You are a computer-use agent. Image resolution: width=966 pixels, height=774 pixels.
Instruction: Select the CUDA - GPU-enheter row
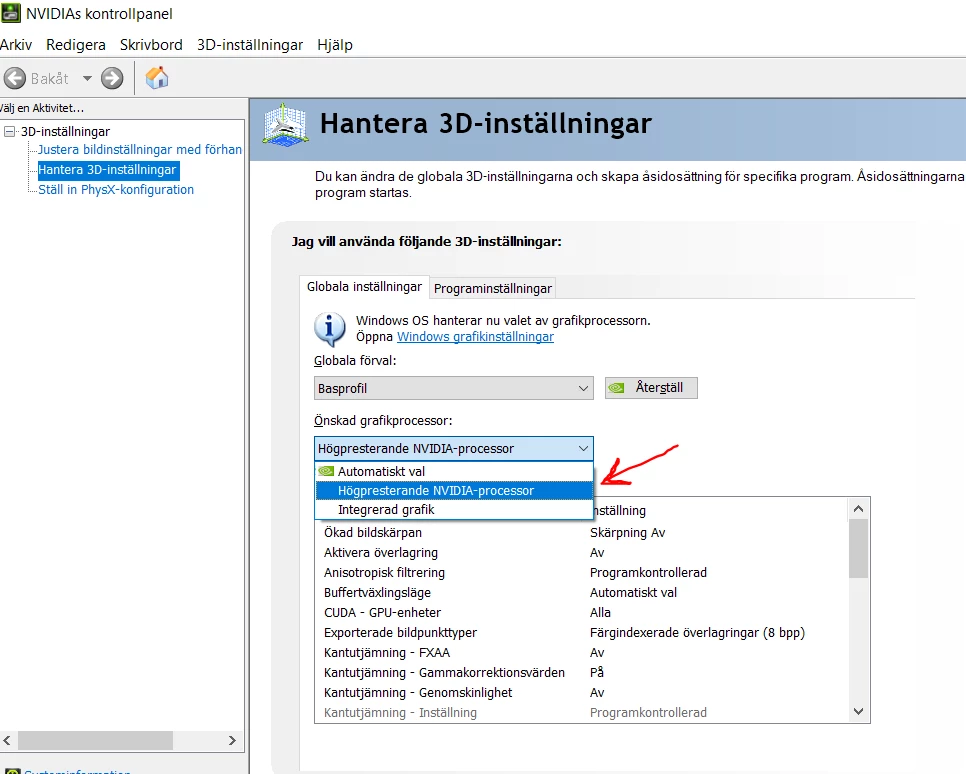[582, 613]
